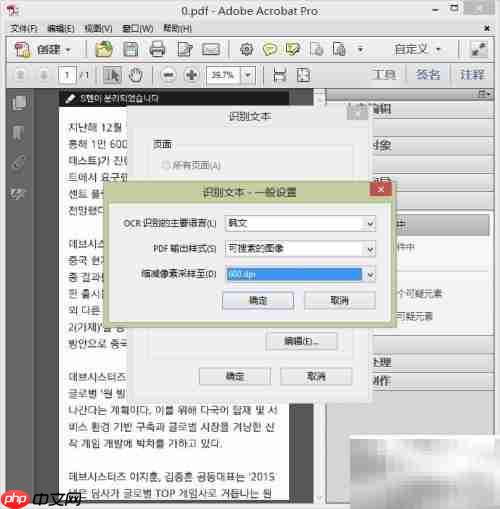The height and width of the screenshot is (509, 500).
Task: Click the Open file folder icon
Action: (104, 49)
